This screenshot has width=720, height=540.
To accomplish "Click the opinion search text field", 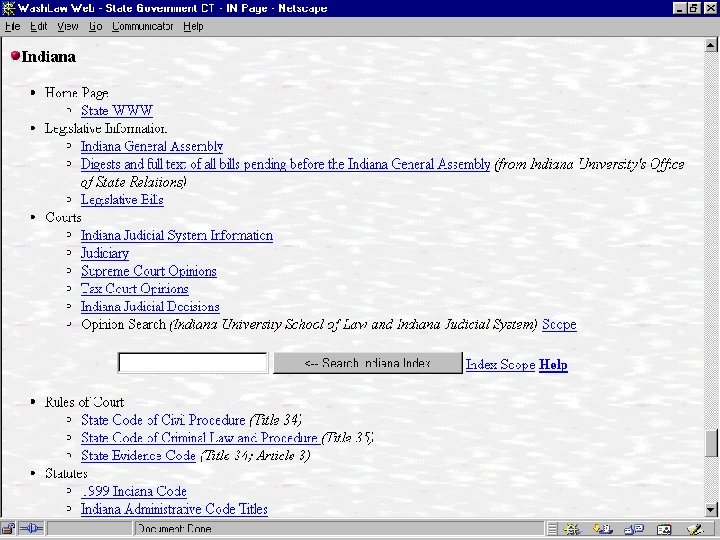I will (x=193, y=363).
